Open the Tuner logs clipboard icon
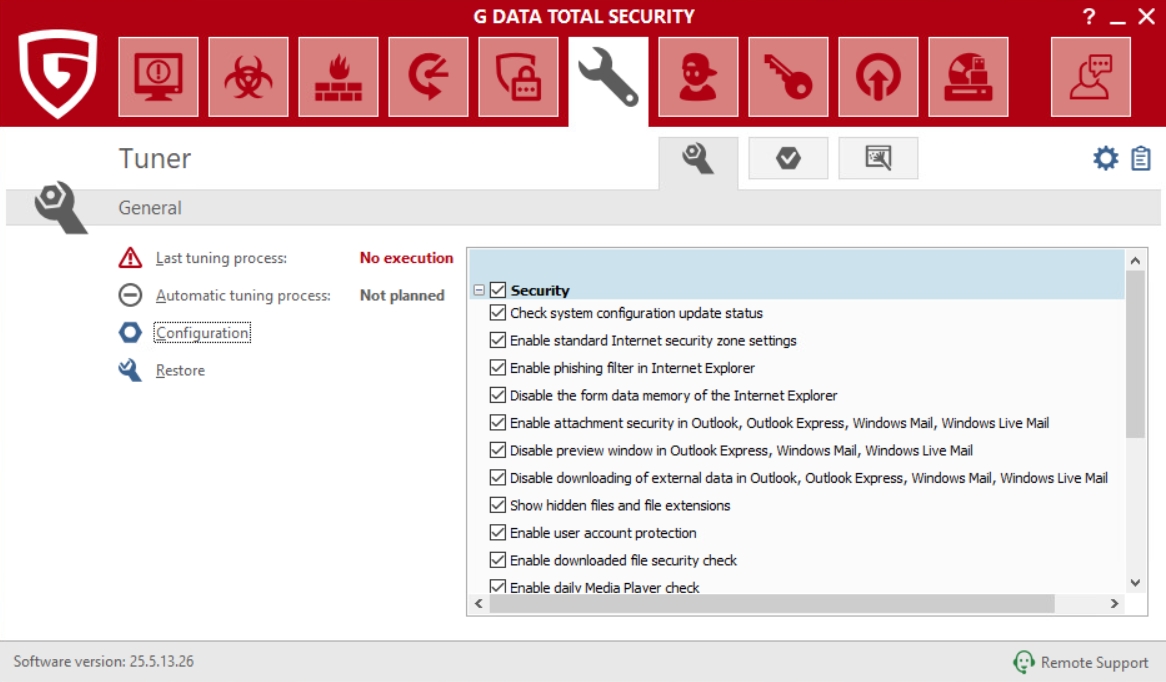 (x=1141, y=158)
